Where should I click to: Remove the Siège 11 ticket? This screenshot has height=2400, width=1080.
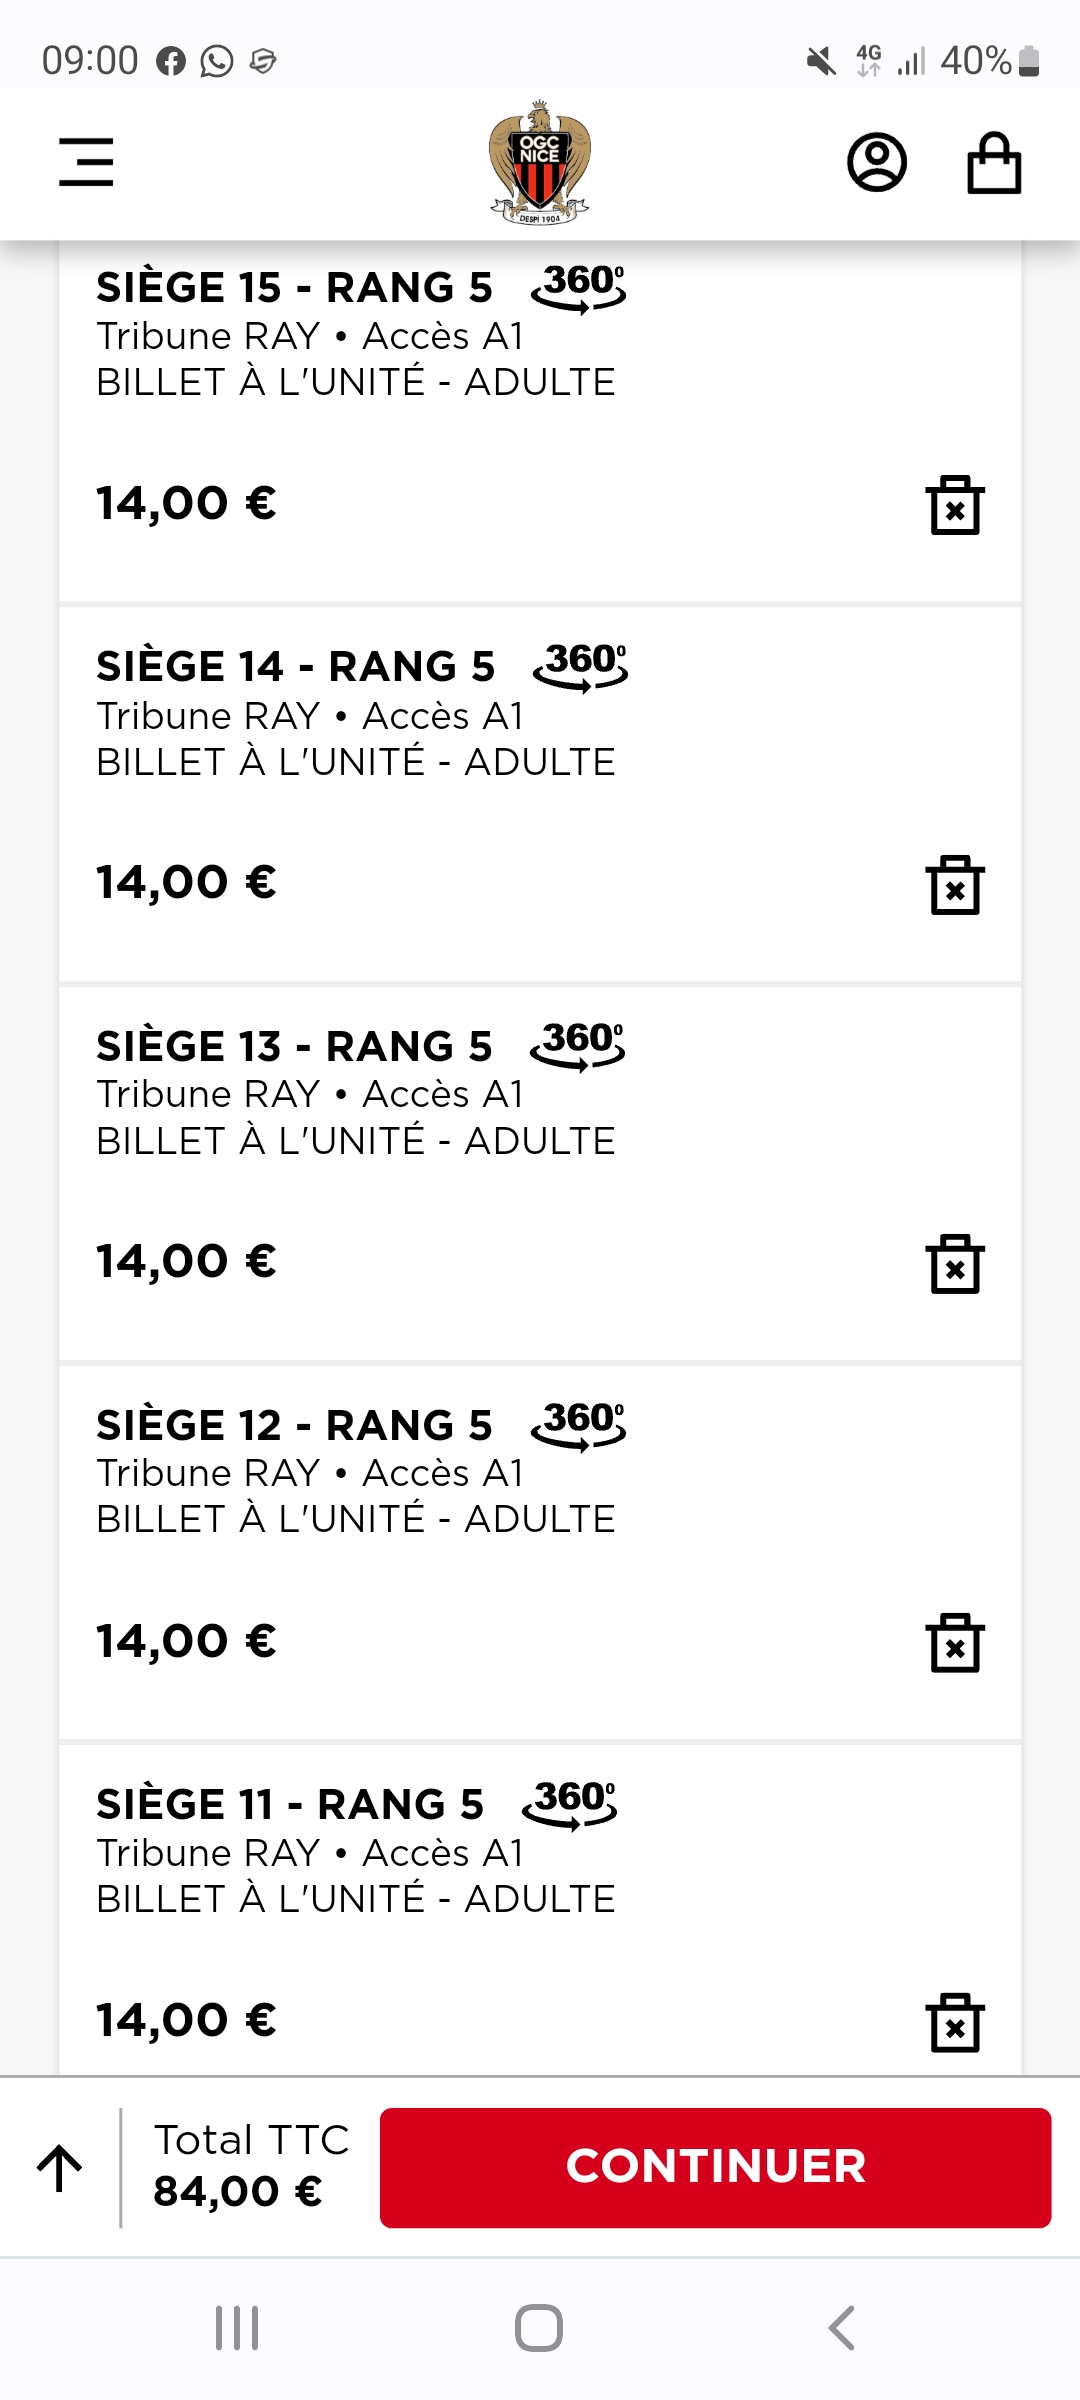tap(955, 2022)
